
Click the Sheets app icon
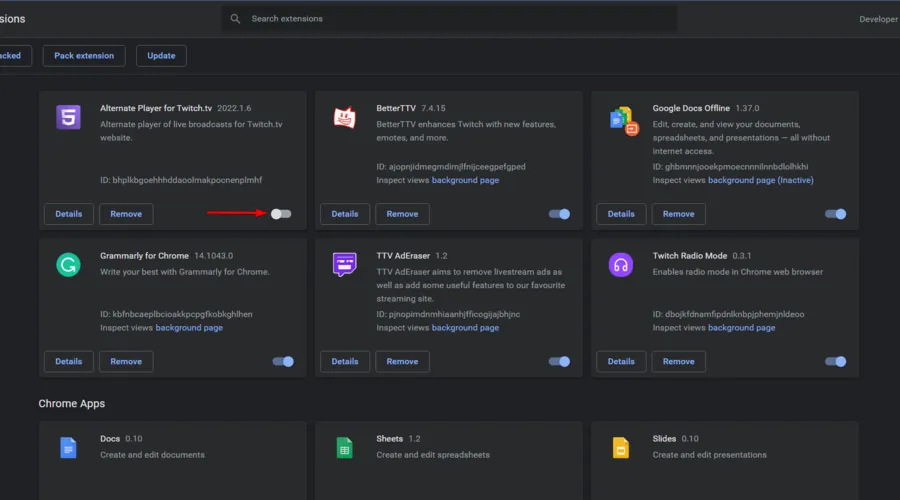point(344,448)
